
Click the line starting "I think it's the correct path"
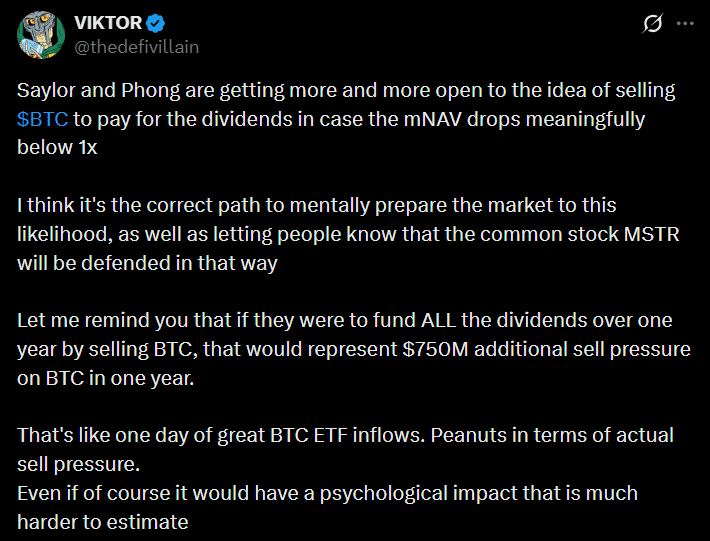click(x=316, y=205)
